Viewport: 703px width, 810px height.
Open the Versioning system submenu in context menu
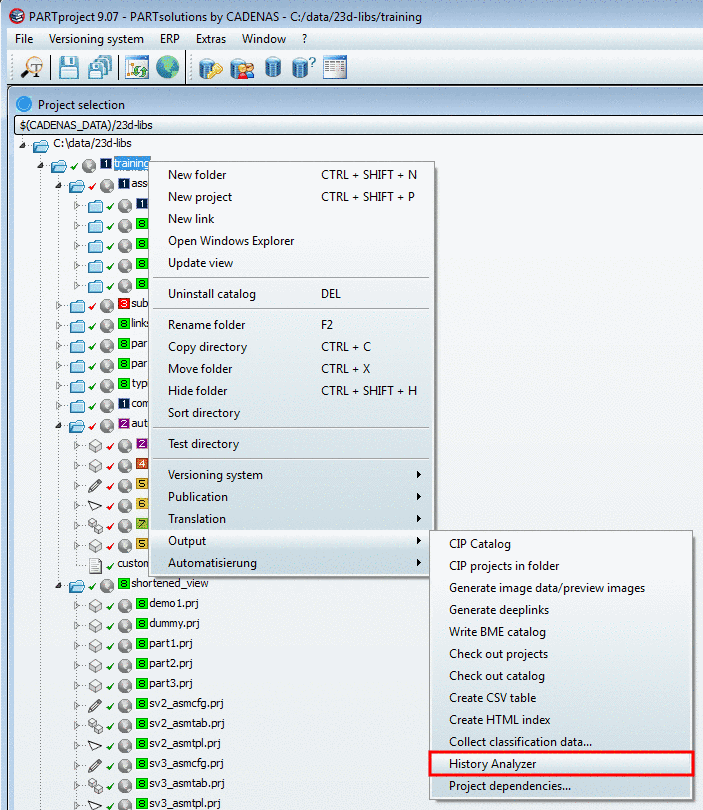291,475
